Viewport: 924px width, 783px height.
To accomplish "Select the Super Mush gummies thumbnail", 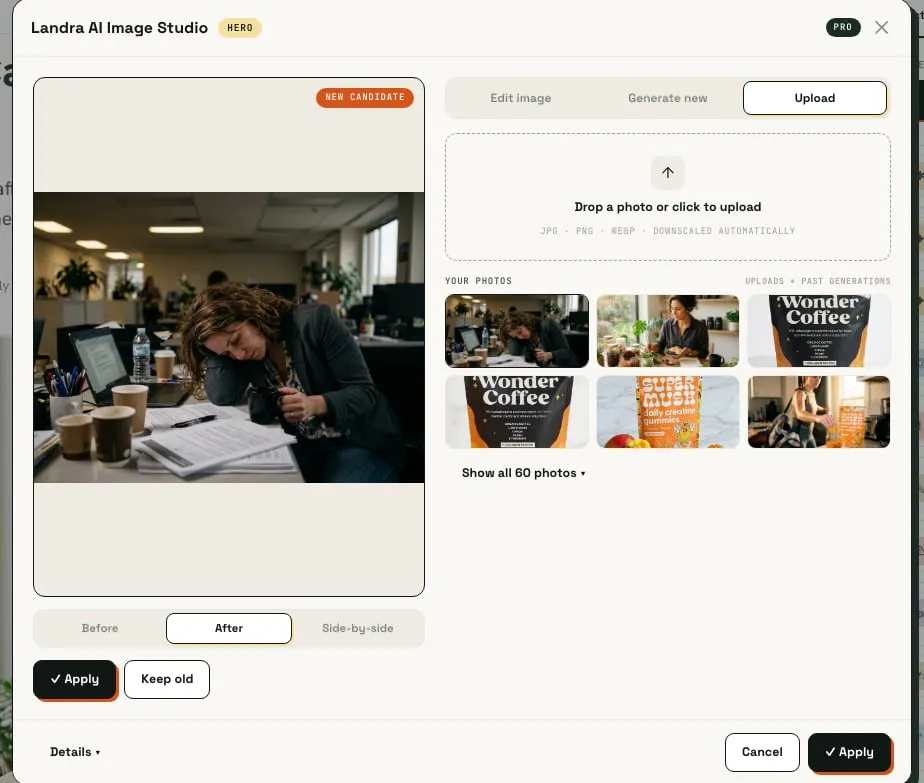I will point(668,412).
